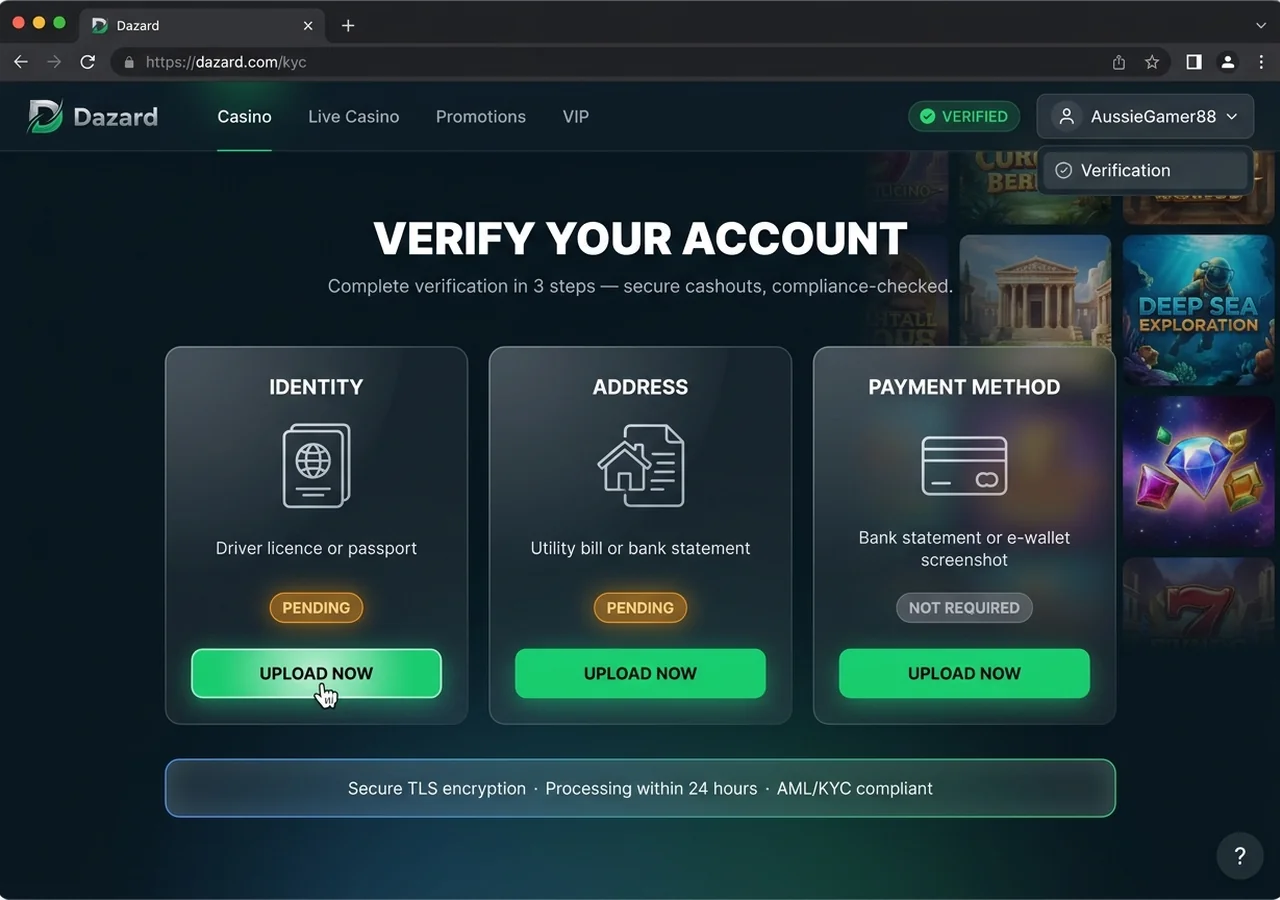Open the help question mark button
Screen dimensions: 1280x900
[x=1240, y=856]
